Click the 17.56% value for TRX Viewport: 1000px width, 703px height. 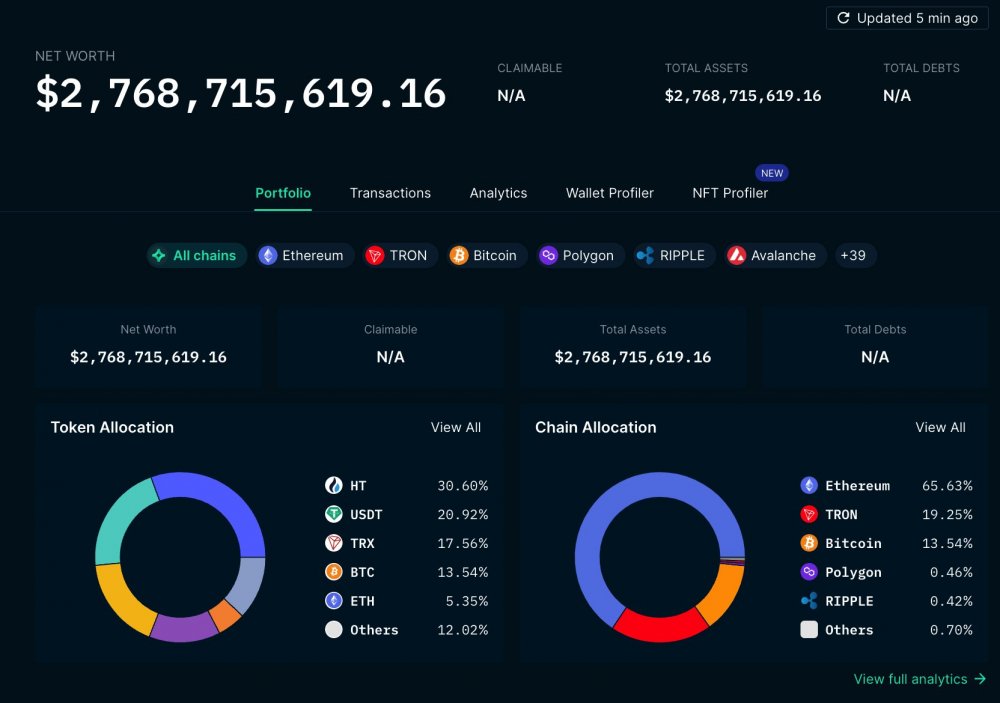[x=462, y=543]
